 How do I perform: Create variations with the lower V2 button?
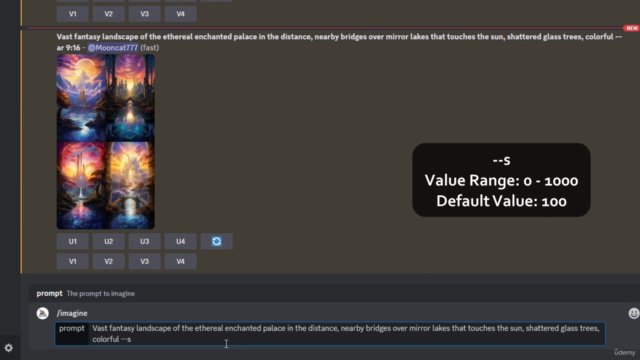point(109,261)
